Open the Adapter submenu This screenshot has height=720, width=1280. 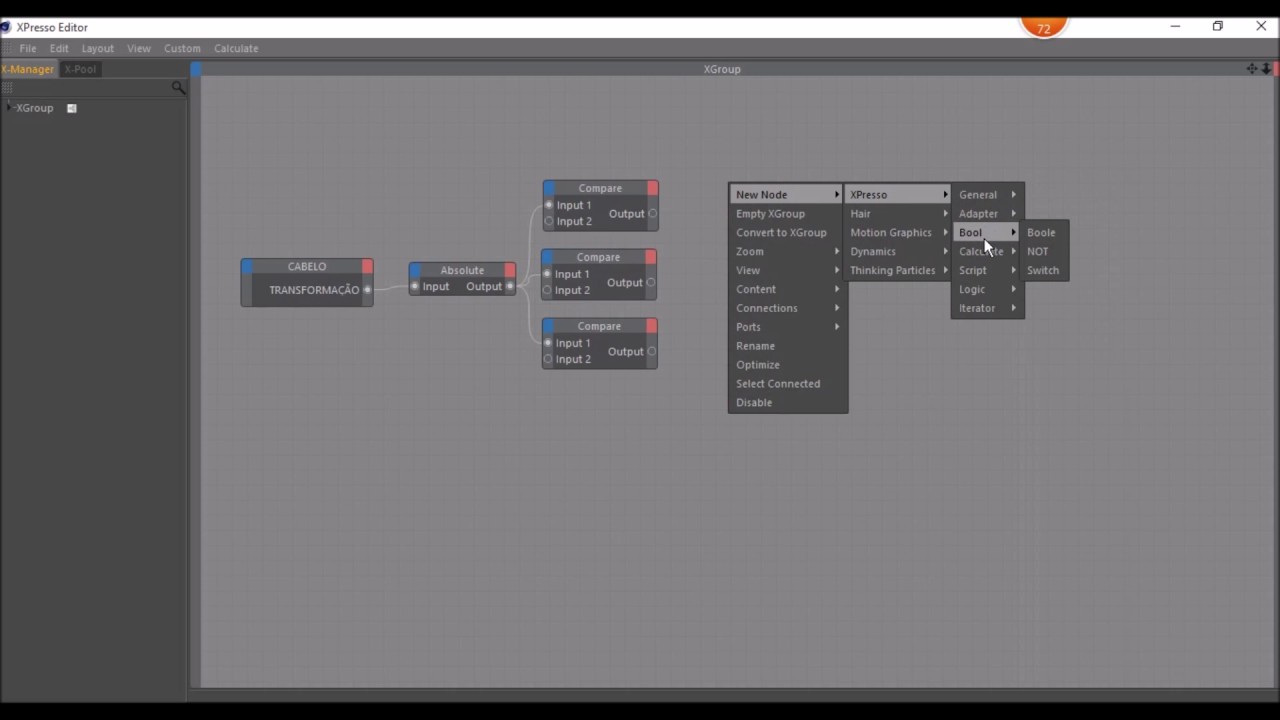tap(987, 214)
